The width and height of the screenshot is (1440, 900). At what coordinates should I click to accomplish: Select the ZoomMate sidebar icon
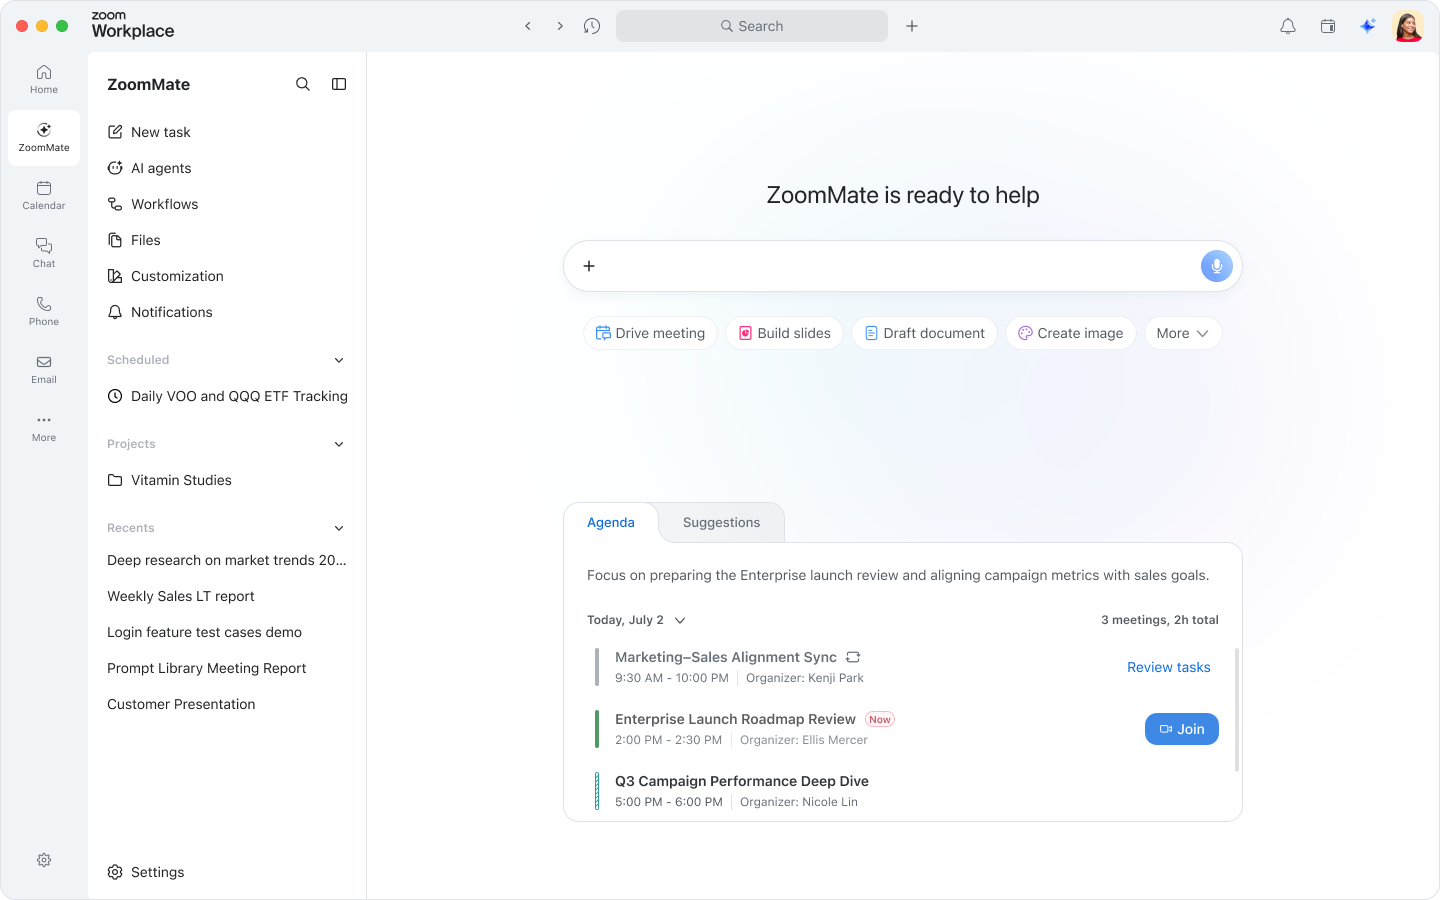pos(44,137)
